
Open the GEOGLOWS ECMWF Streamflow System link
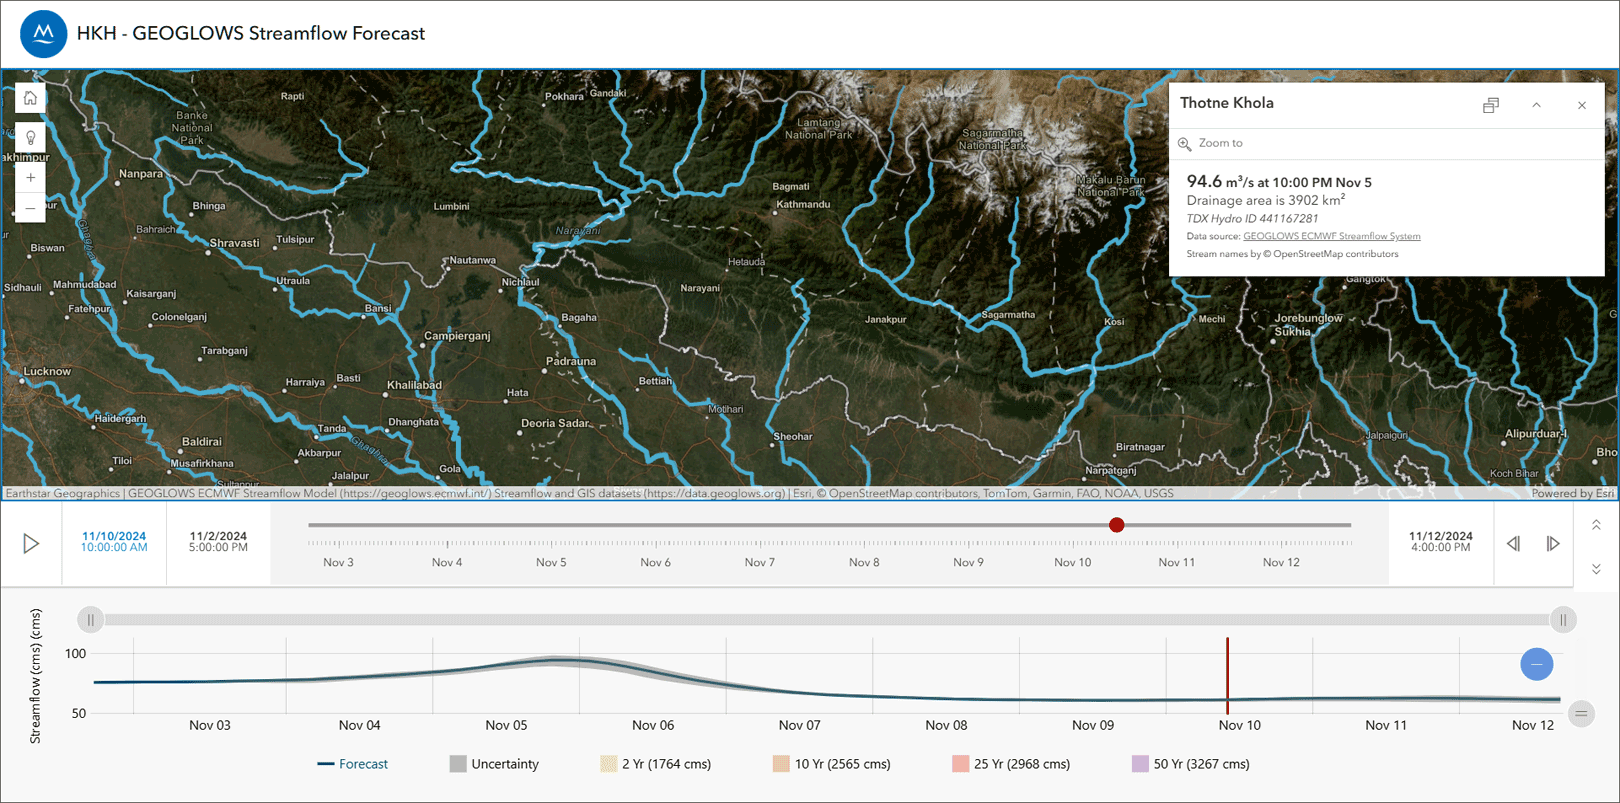(x=1331, y=237)
